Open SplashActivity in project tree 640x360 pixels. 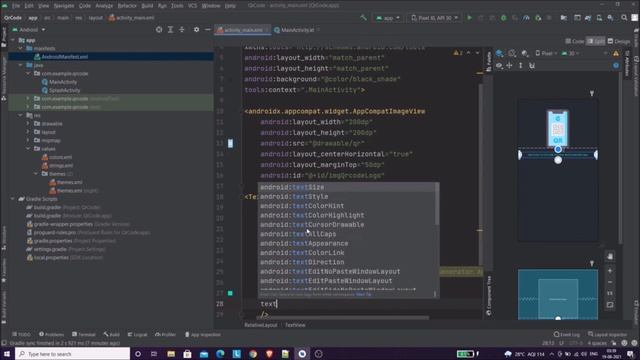[64, 90]
